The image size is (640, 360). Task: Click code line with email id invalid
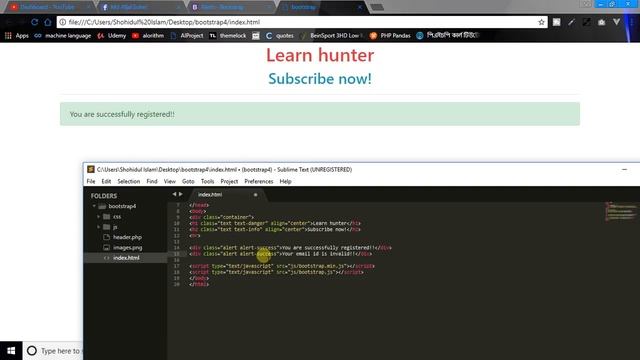tap(280, 253)
